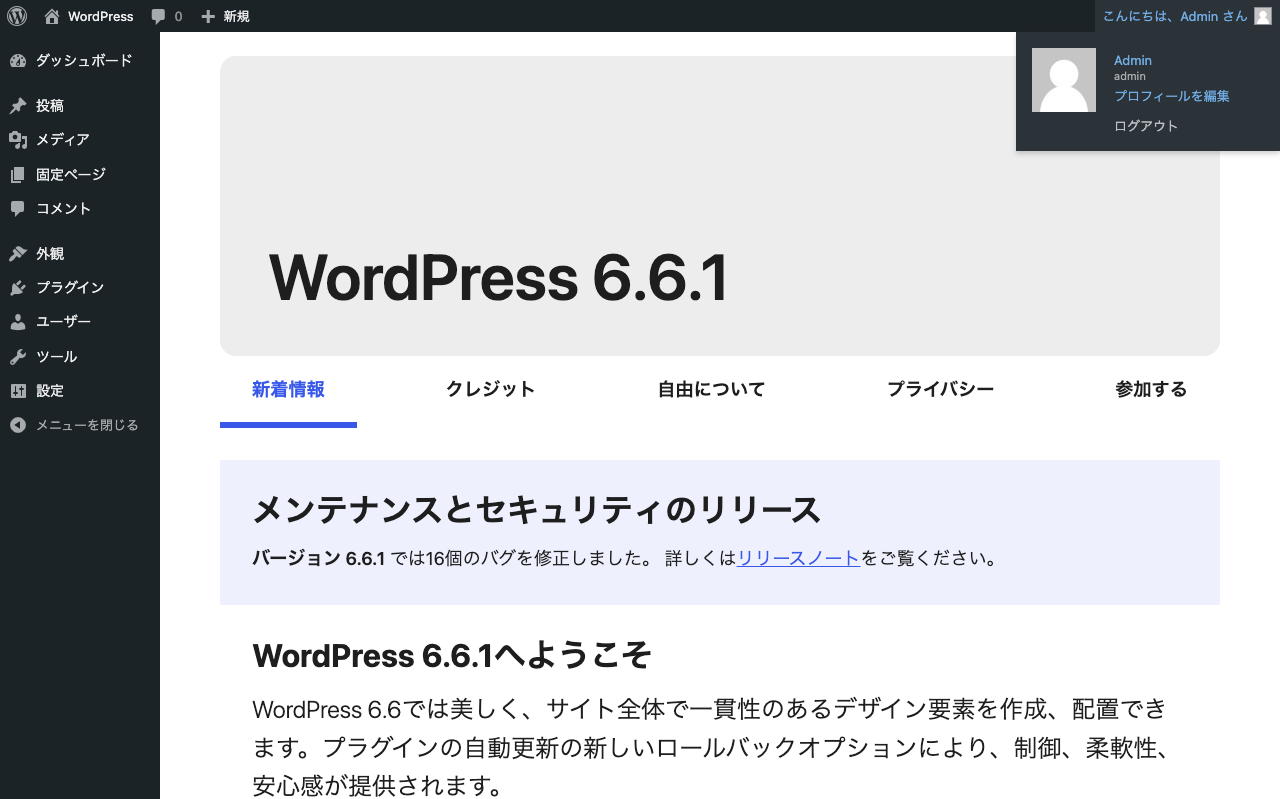Click the comment count 0 in admin bar
This screenshot has width=1280, height=799.
point(178,16)
